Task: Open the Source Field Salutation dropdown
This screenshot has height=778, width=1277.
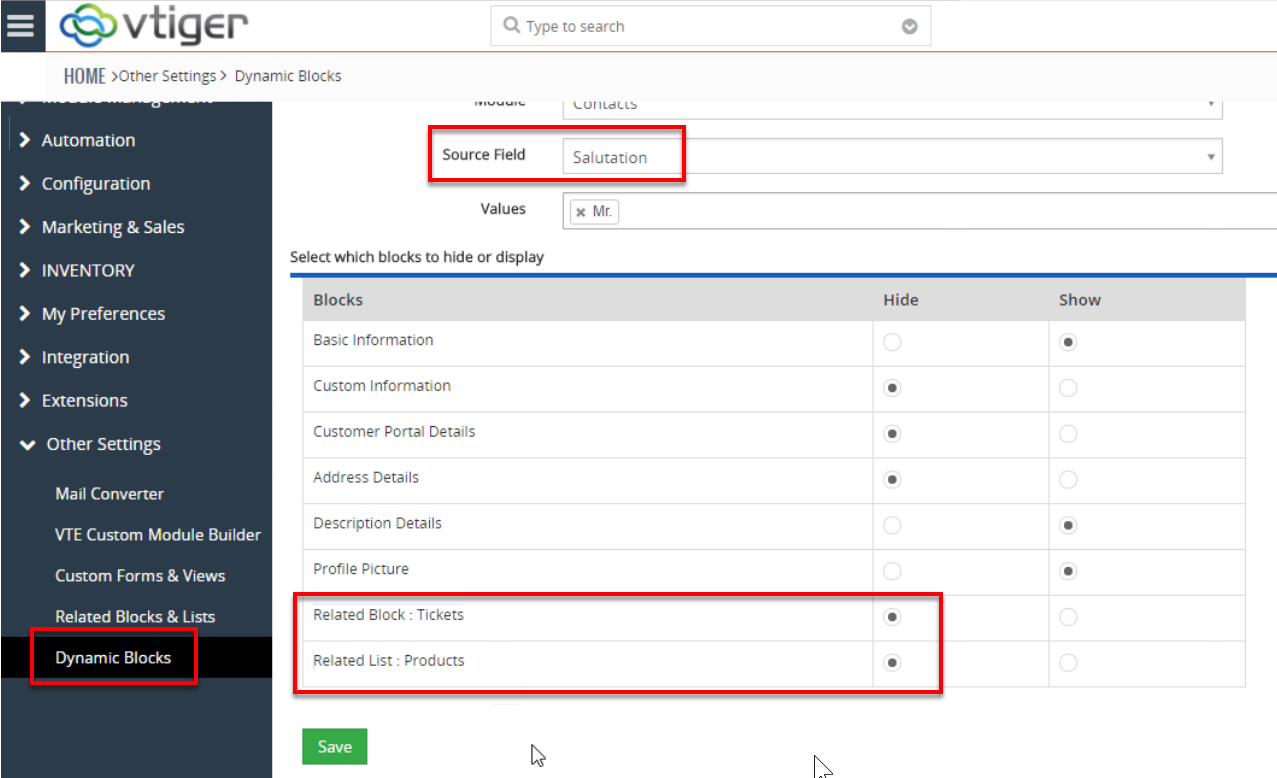Action: (x=892, y=157)
